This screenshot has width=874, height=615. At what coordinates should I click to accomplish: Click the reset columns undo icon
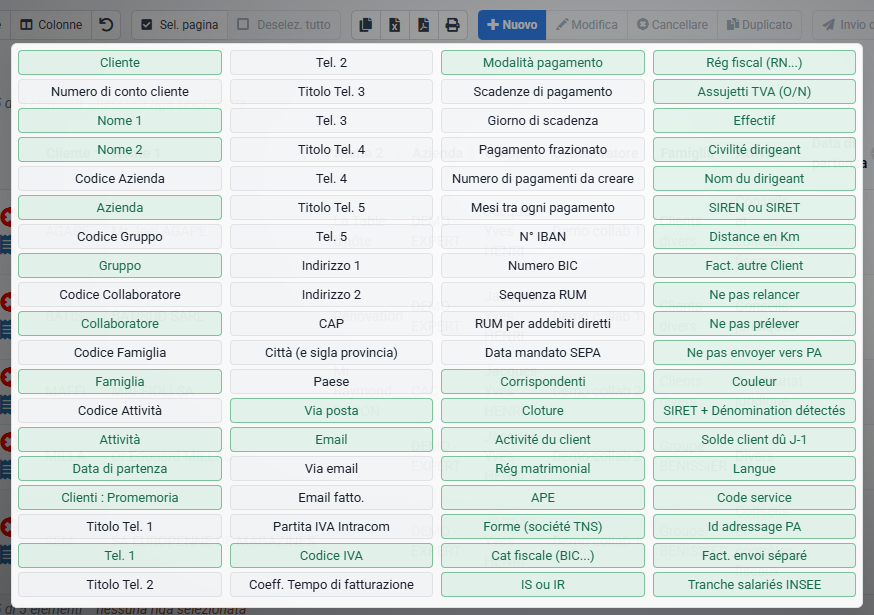tap(106, 25)
